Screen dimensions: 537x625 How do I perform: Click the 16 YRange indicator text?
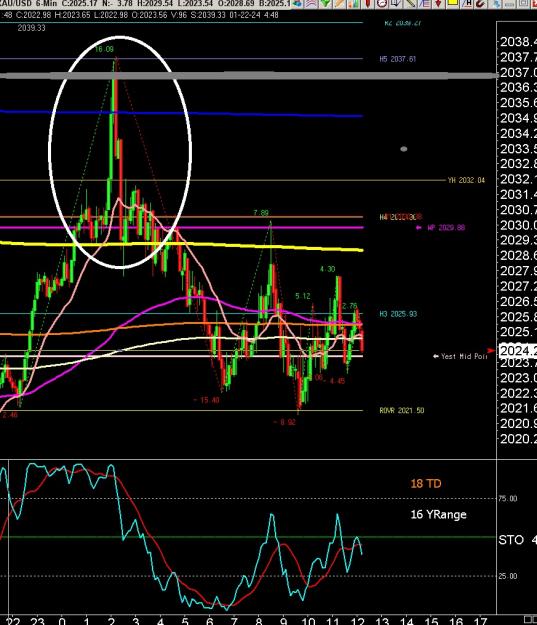pyautogui.click(x=439, y=514)
